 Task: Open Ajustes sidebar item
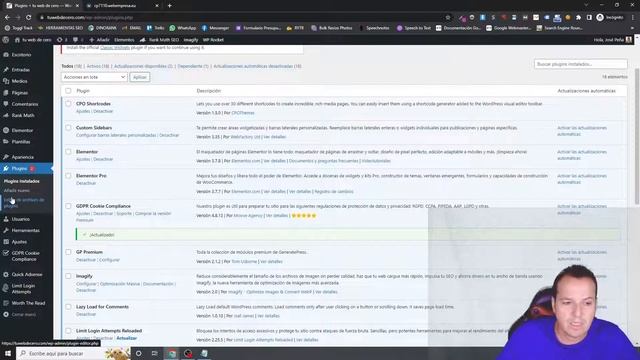click(19, 242)
